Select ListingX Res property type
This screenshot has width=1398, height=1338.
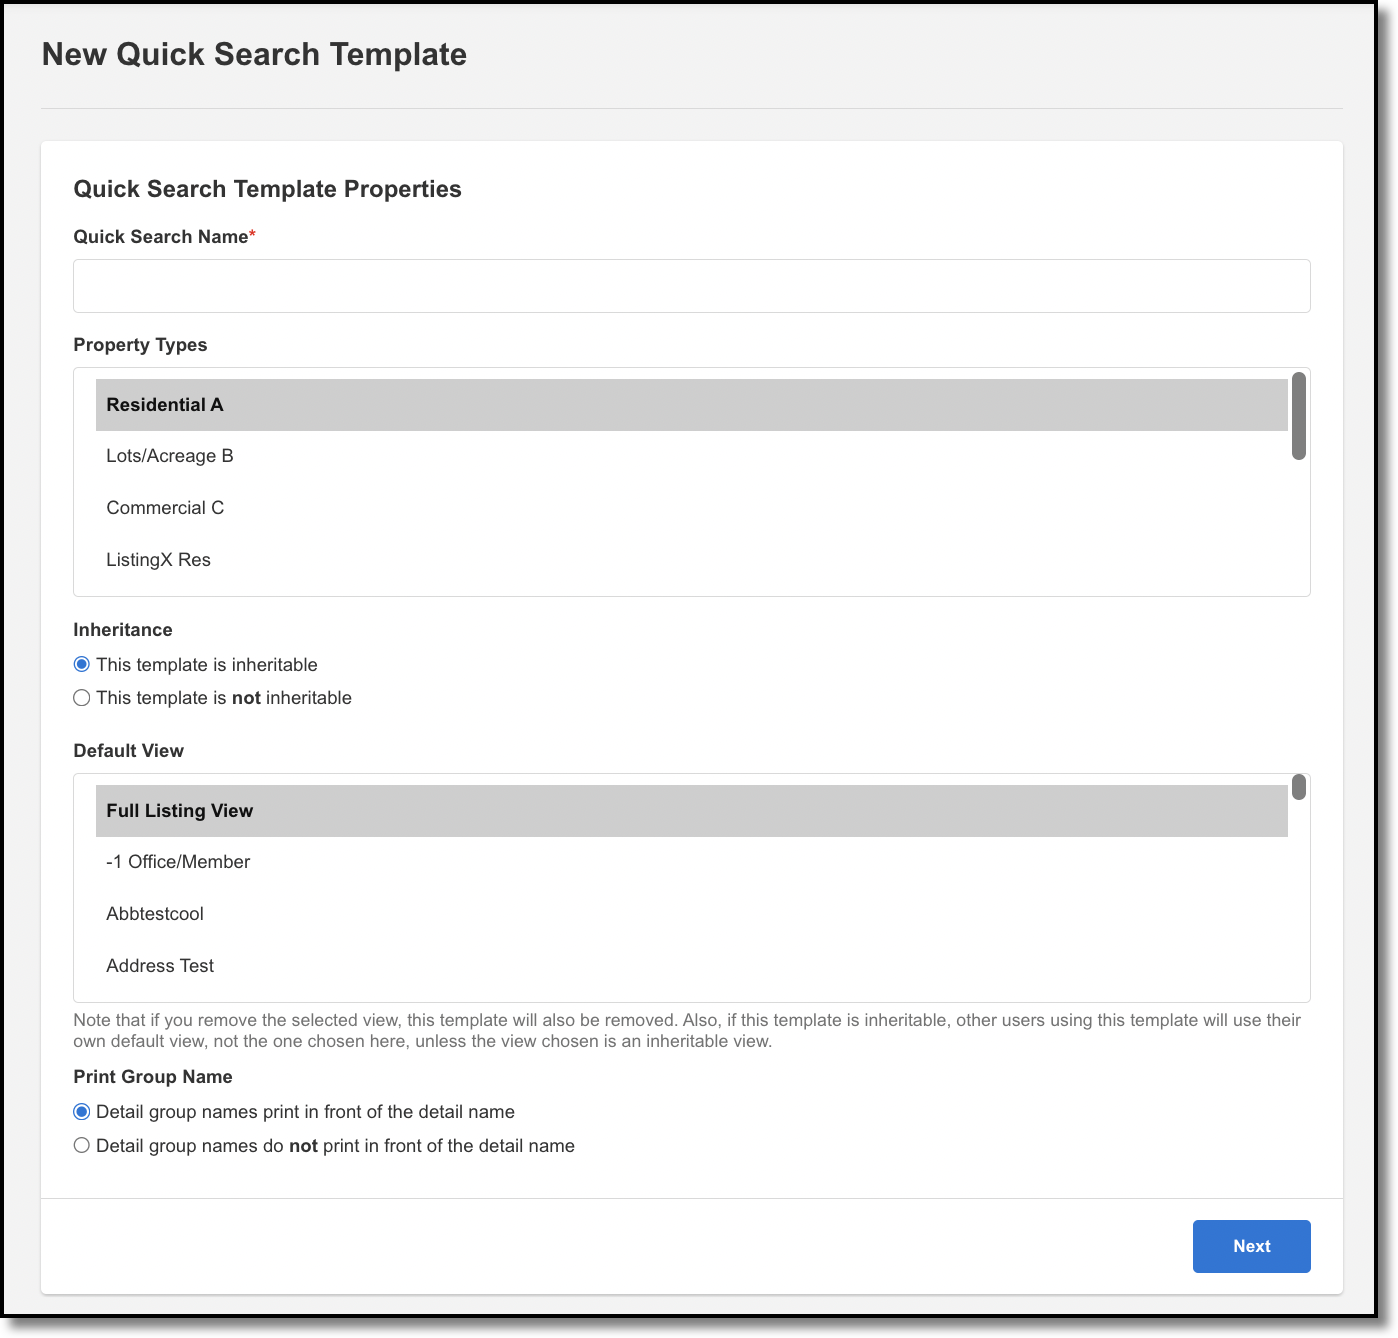coord(691,560)
